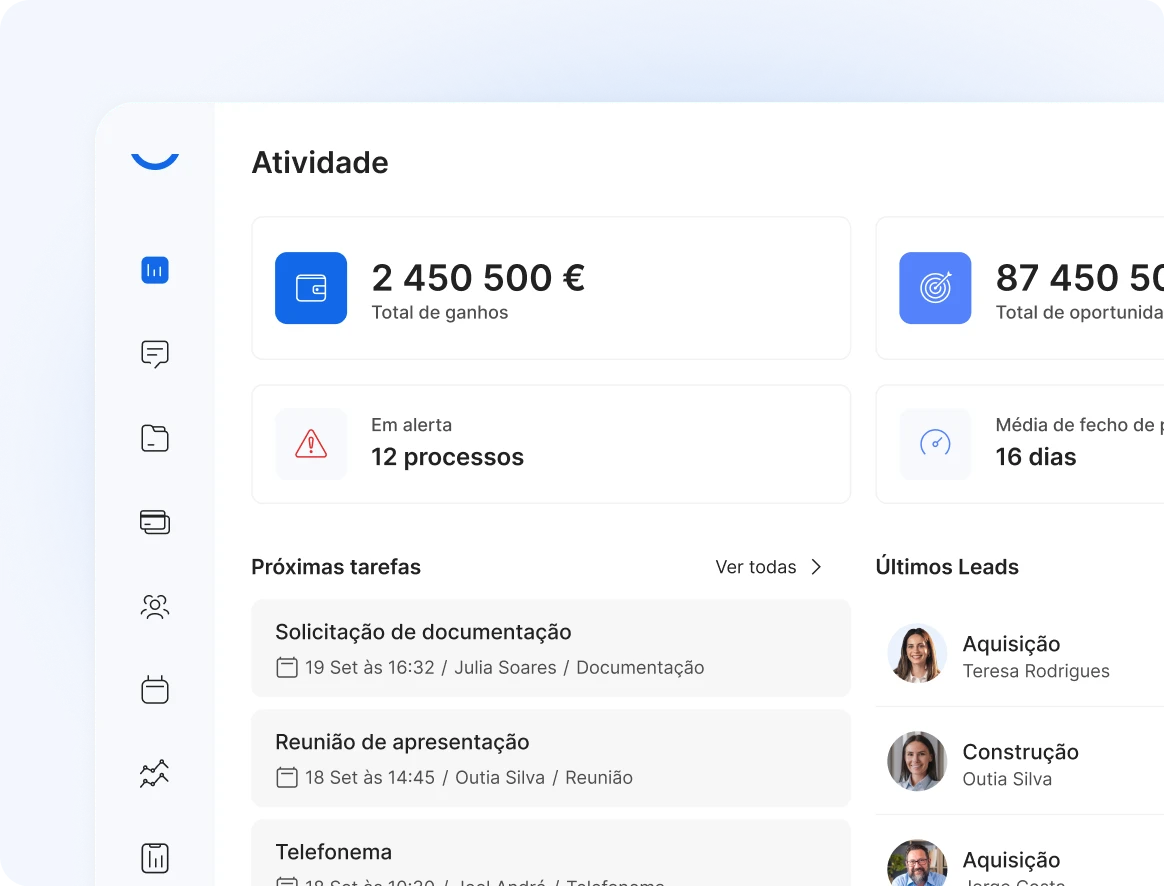Click the app logo above the sidebar
The image size is (1164, 886).
coord(154,155)
